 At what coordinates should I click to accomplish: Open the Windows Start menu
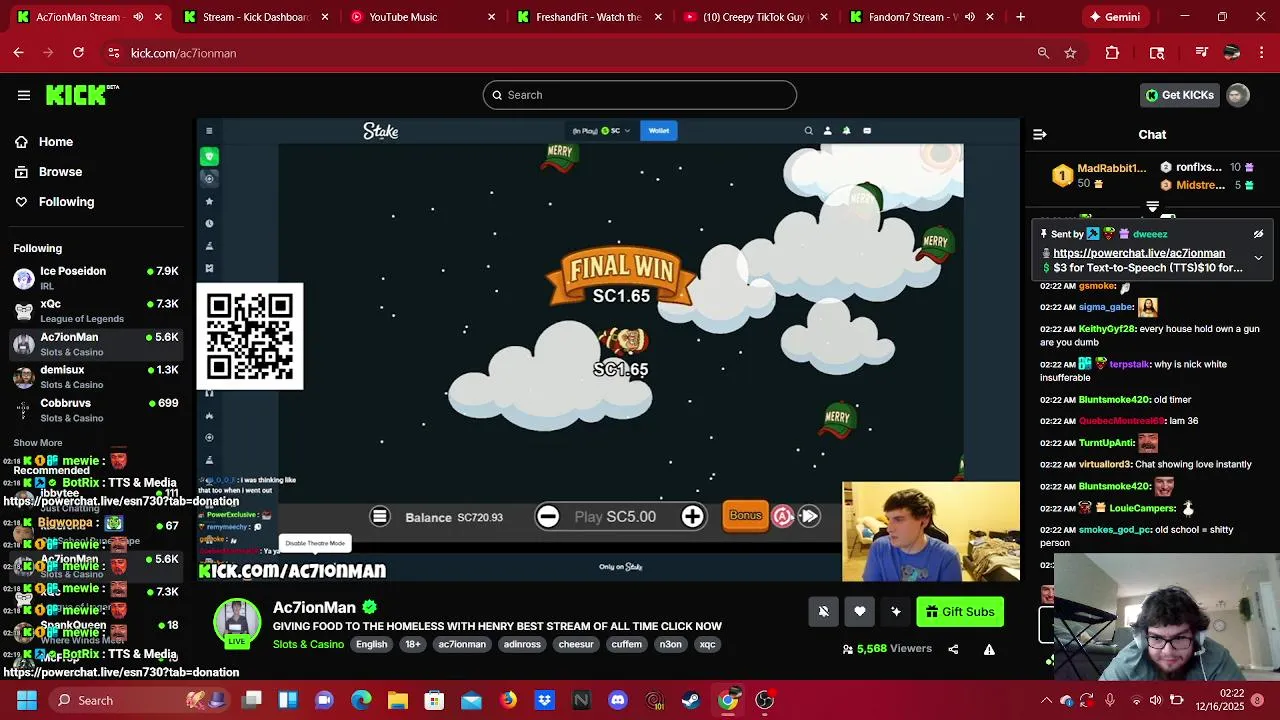(27, 700)
